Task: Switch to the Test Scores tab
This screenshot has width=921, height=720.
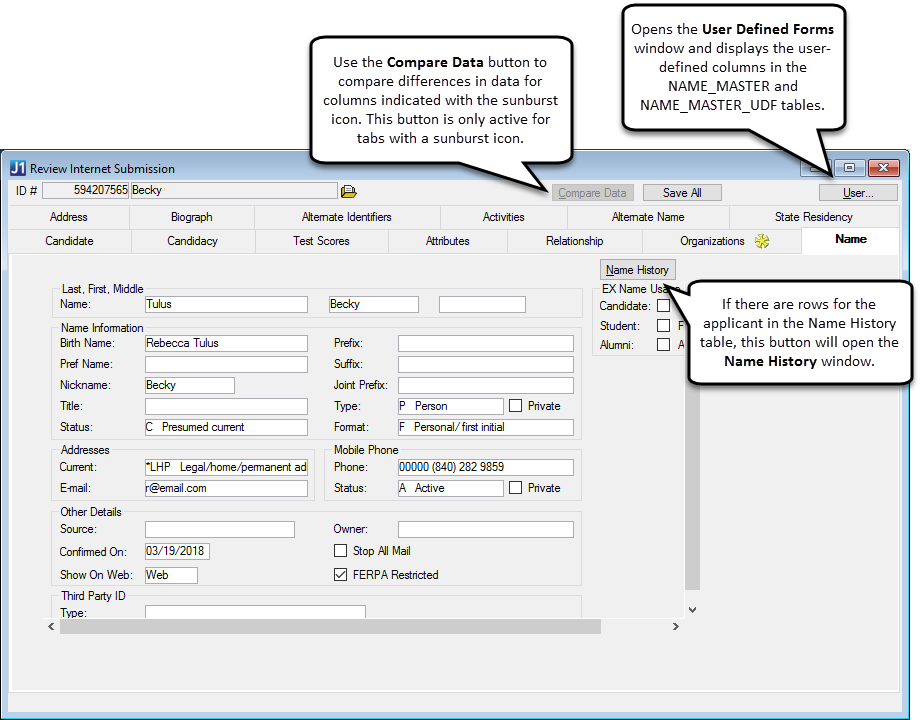Action: [321, 241]
